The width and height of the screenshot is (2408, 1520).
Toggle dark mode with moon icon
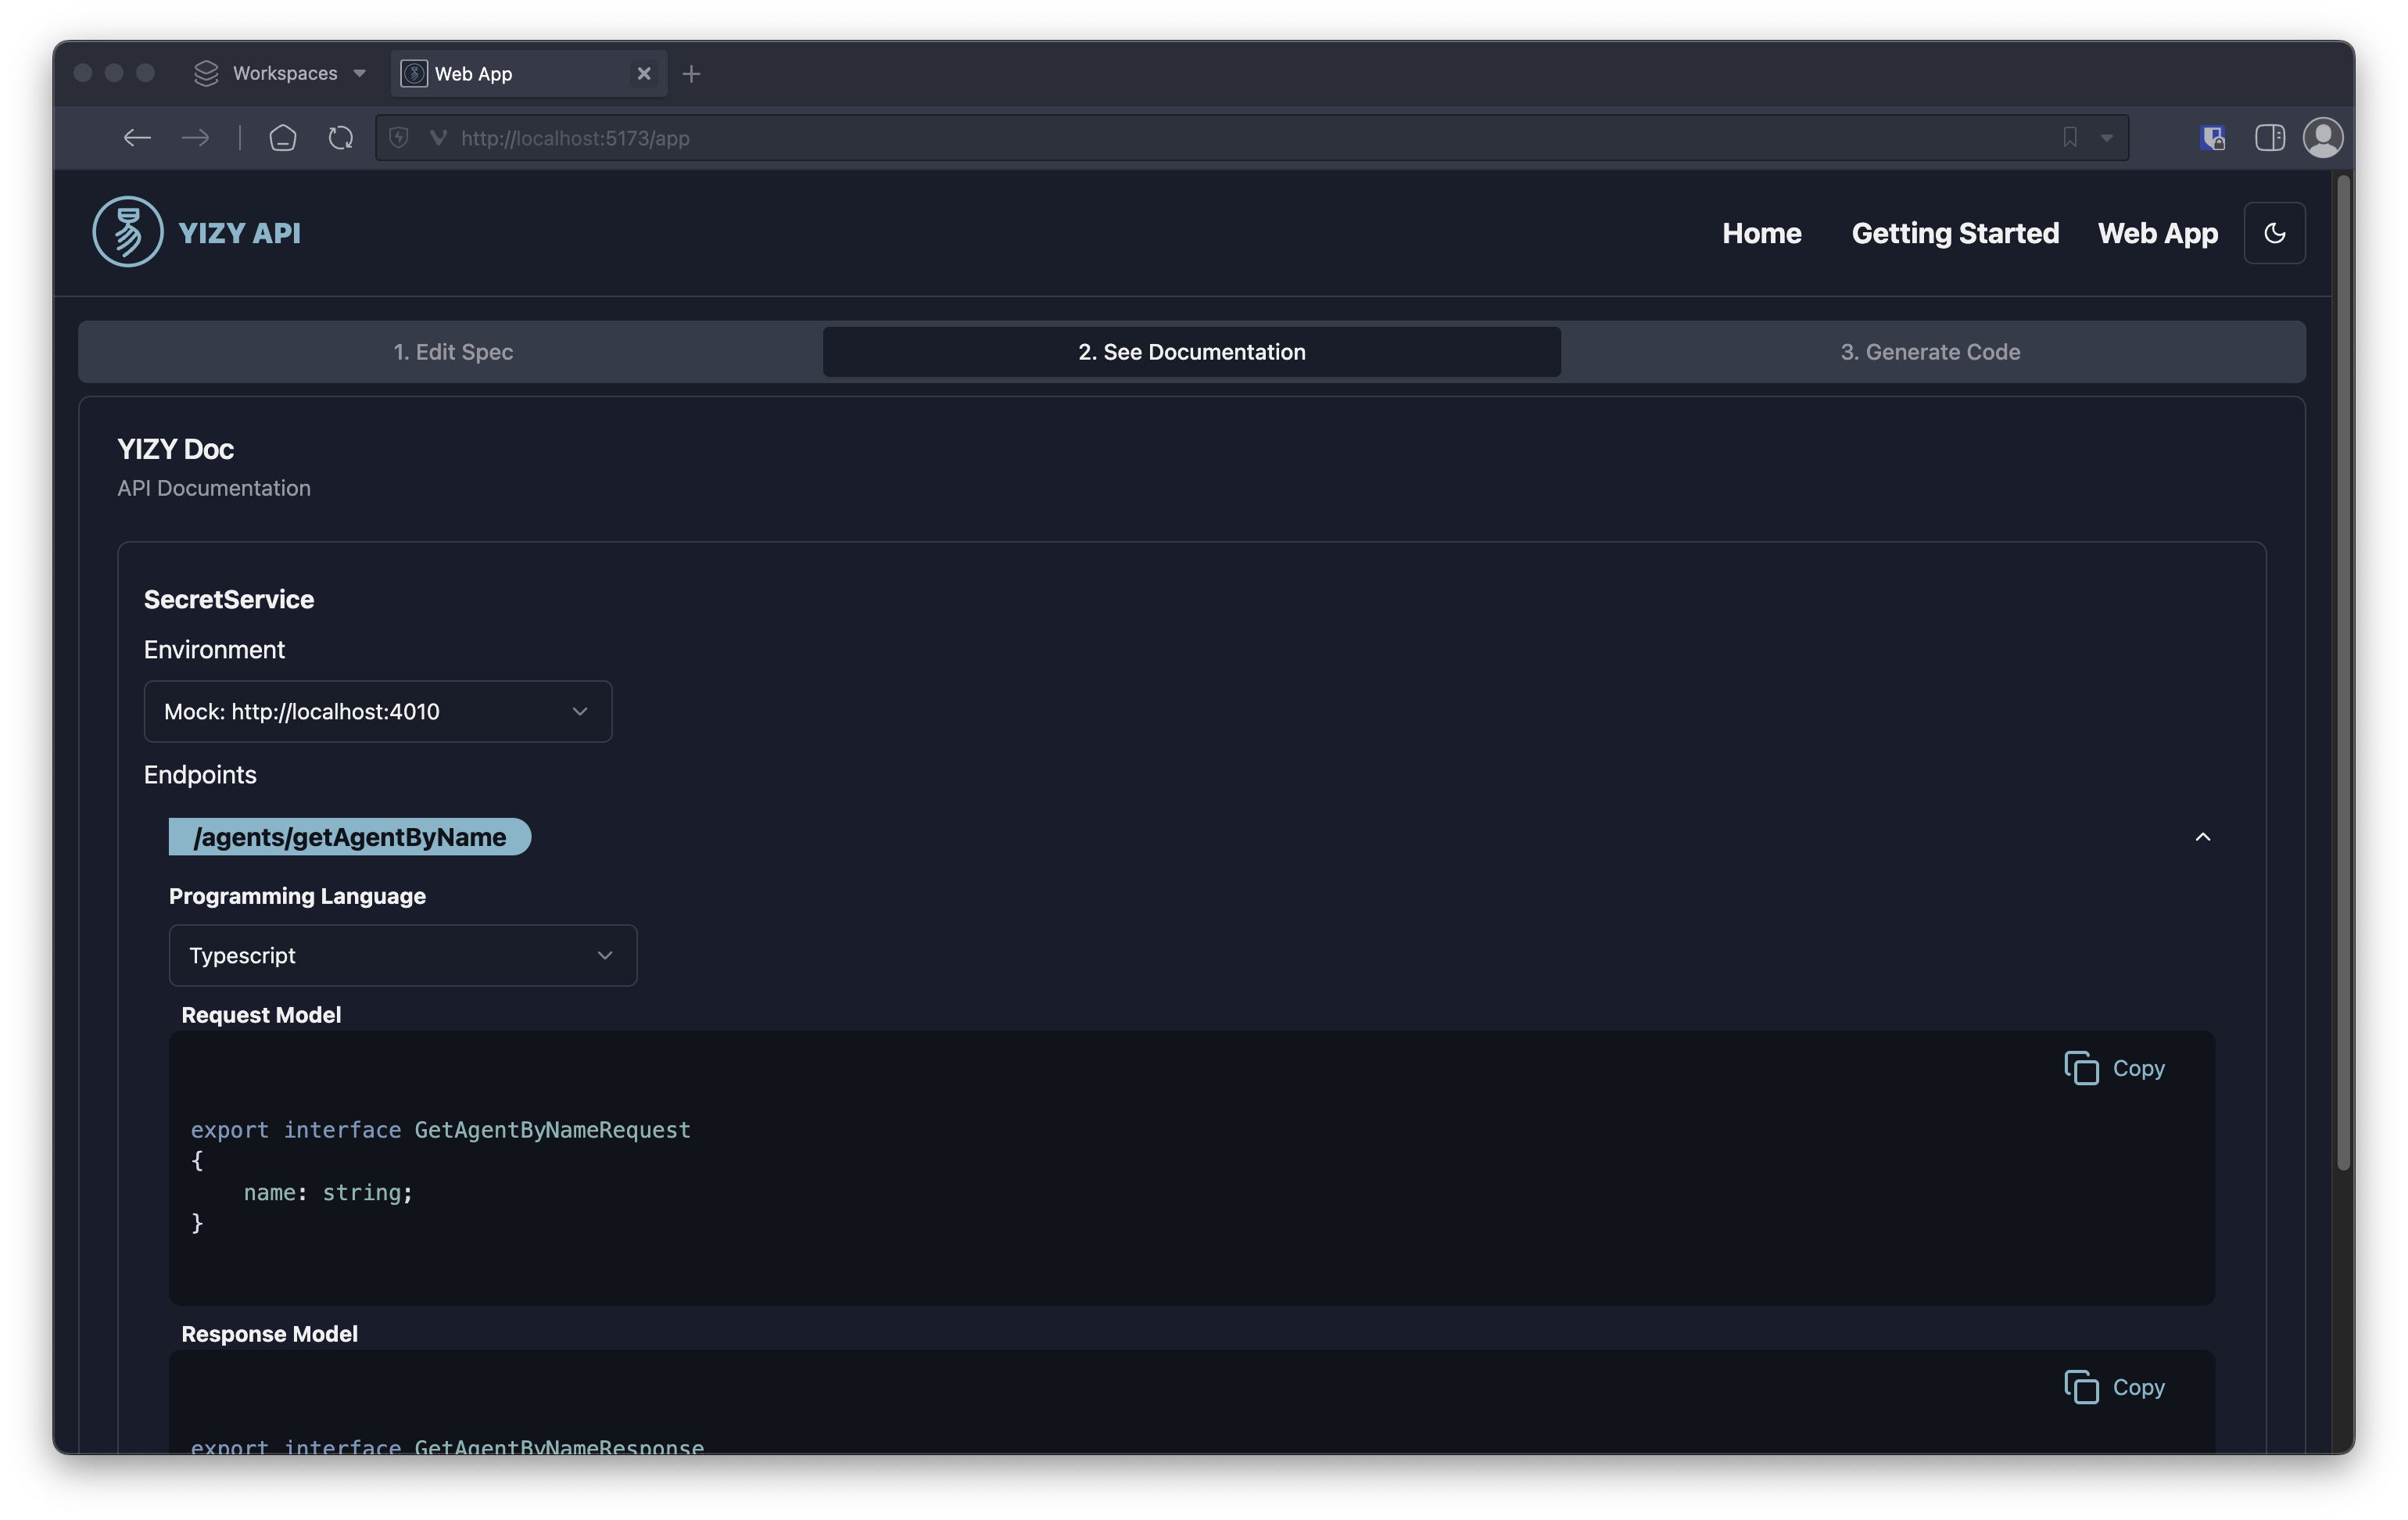(2274, 233)
